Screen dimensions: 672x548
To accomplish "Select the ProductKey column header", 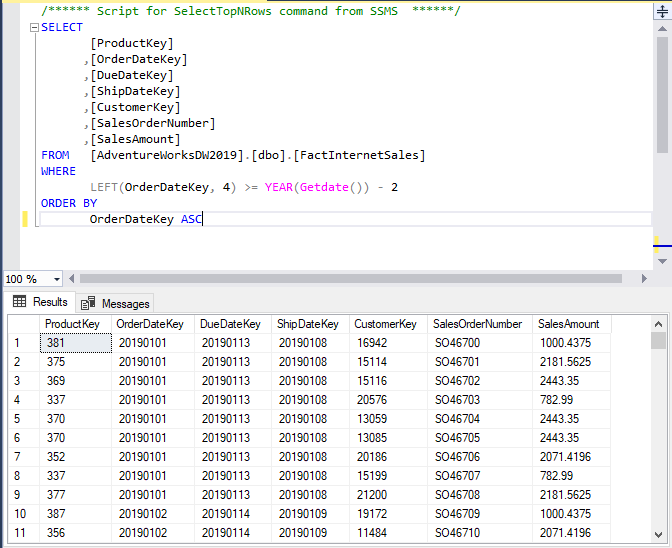I will (75, 324).
